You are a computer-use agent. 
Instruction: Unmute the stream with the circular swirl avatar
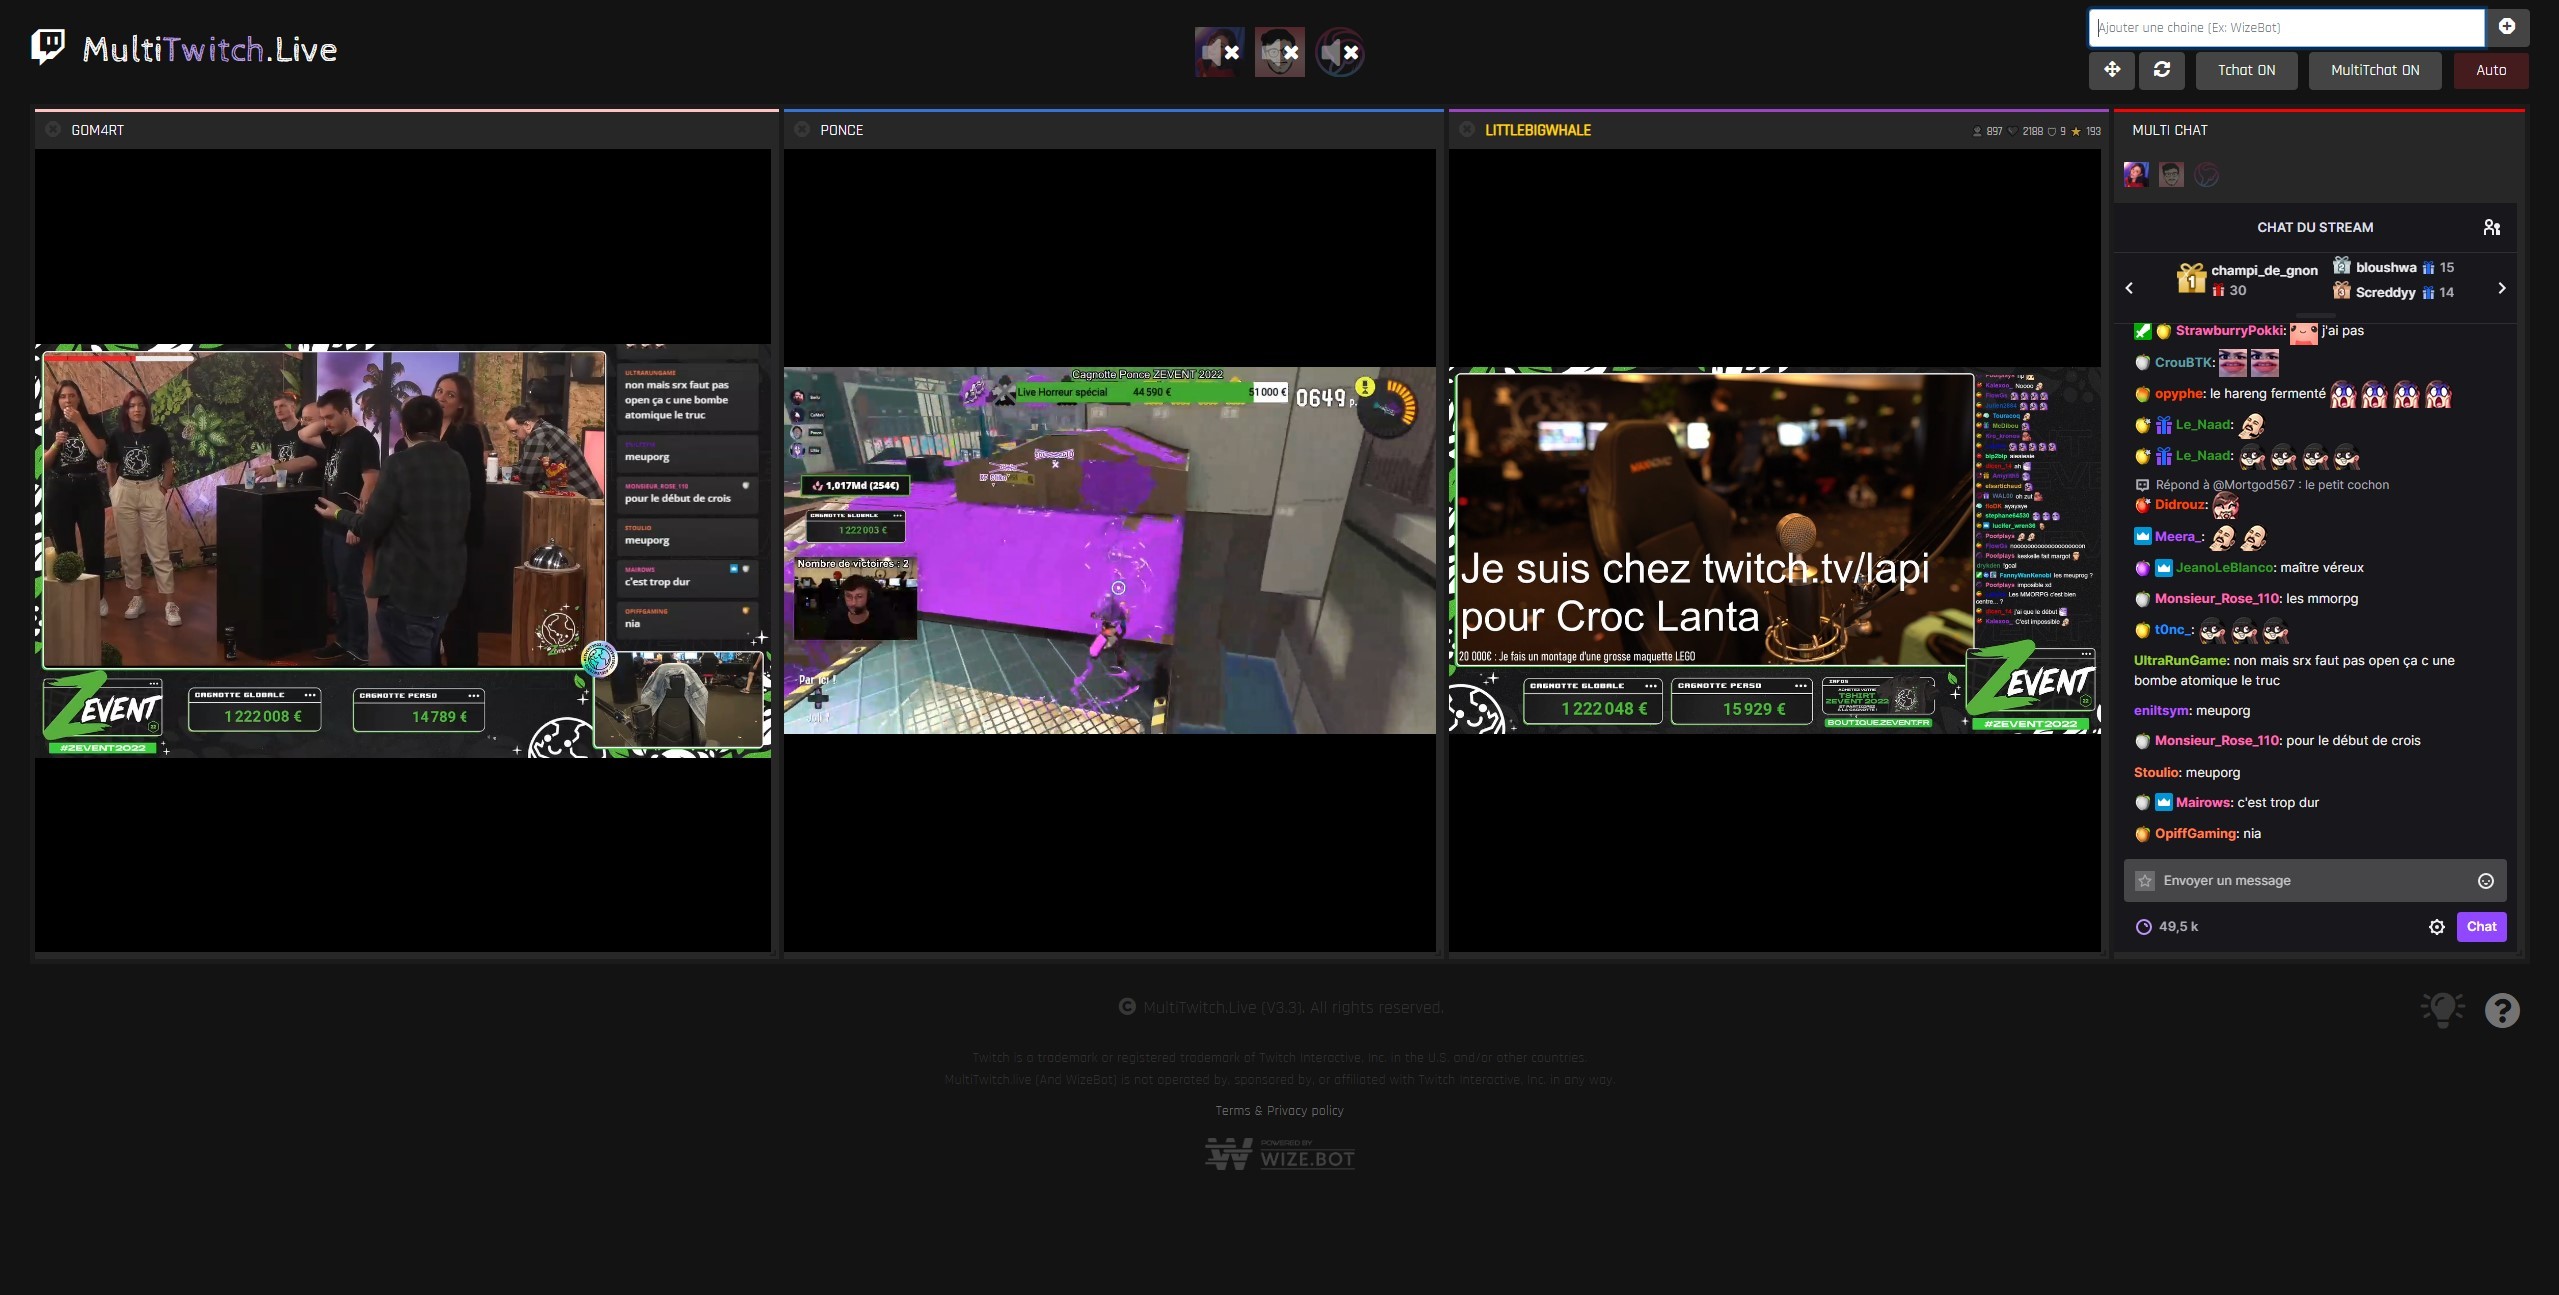click(1339, 52)
